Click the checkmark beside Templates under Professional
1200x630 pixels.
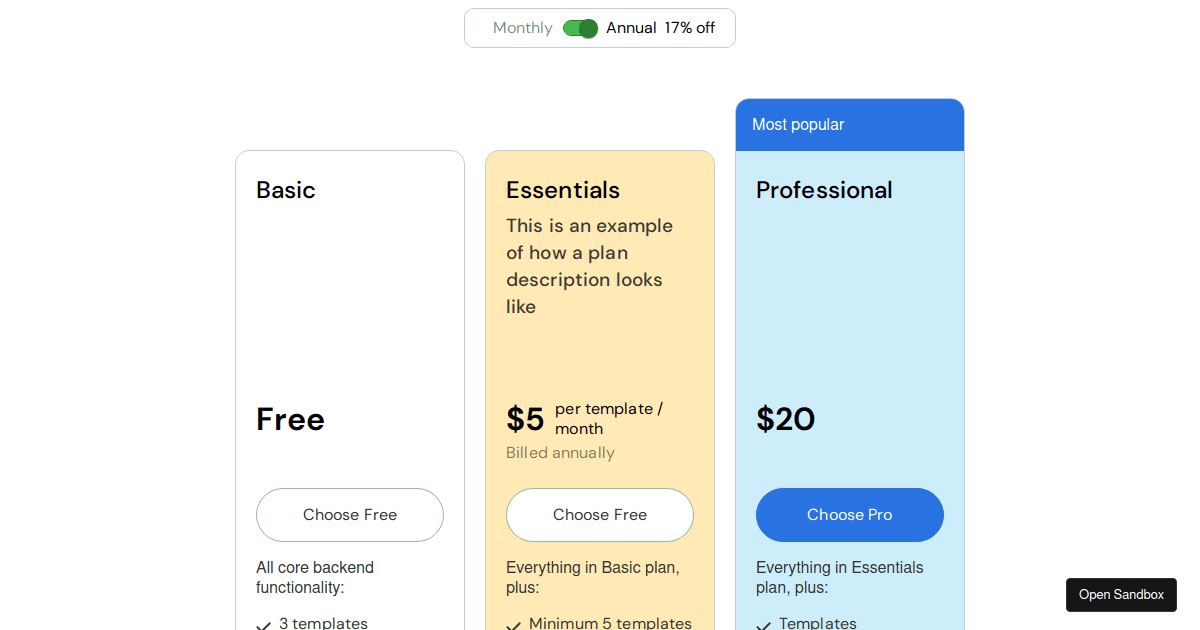[763, 624]
